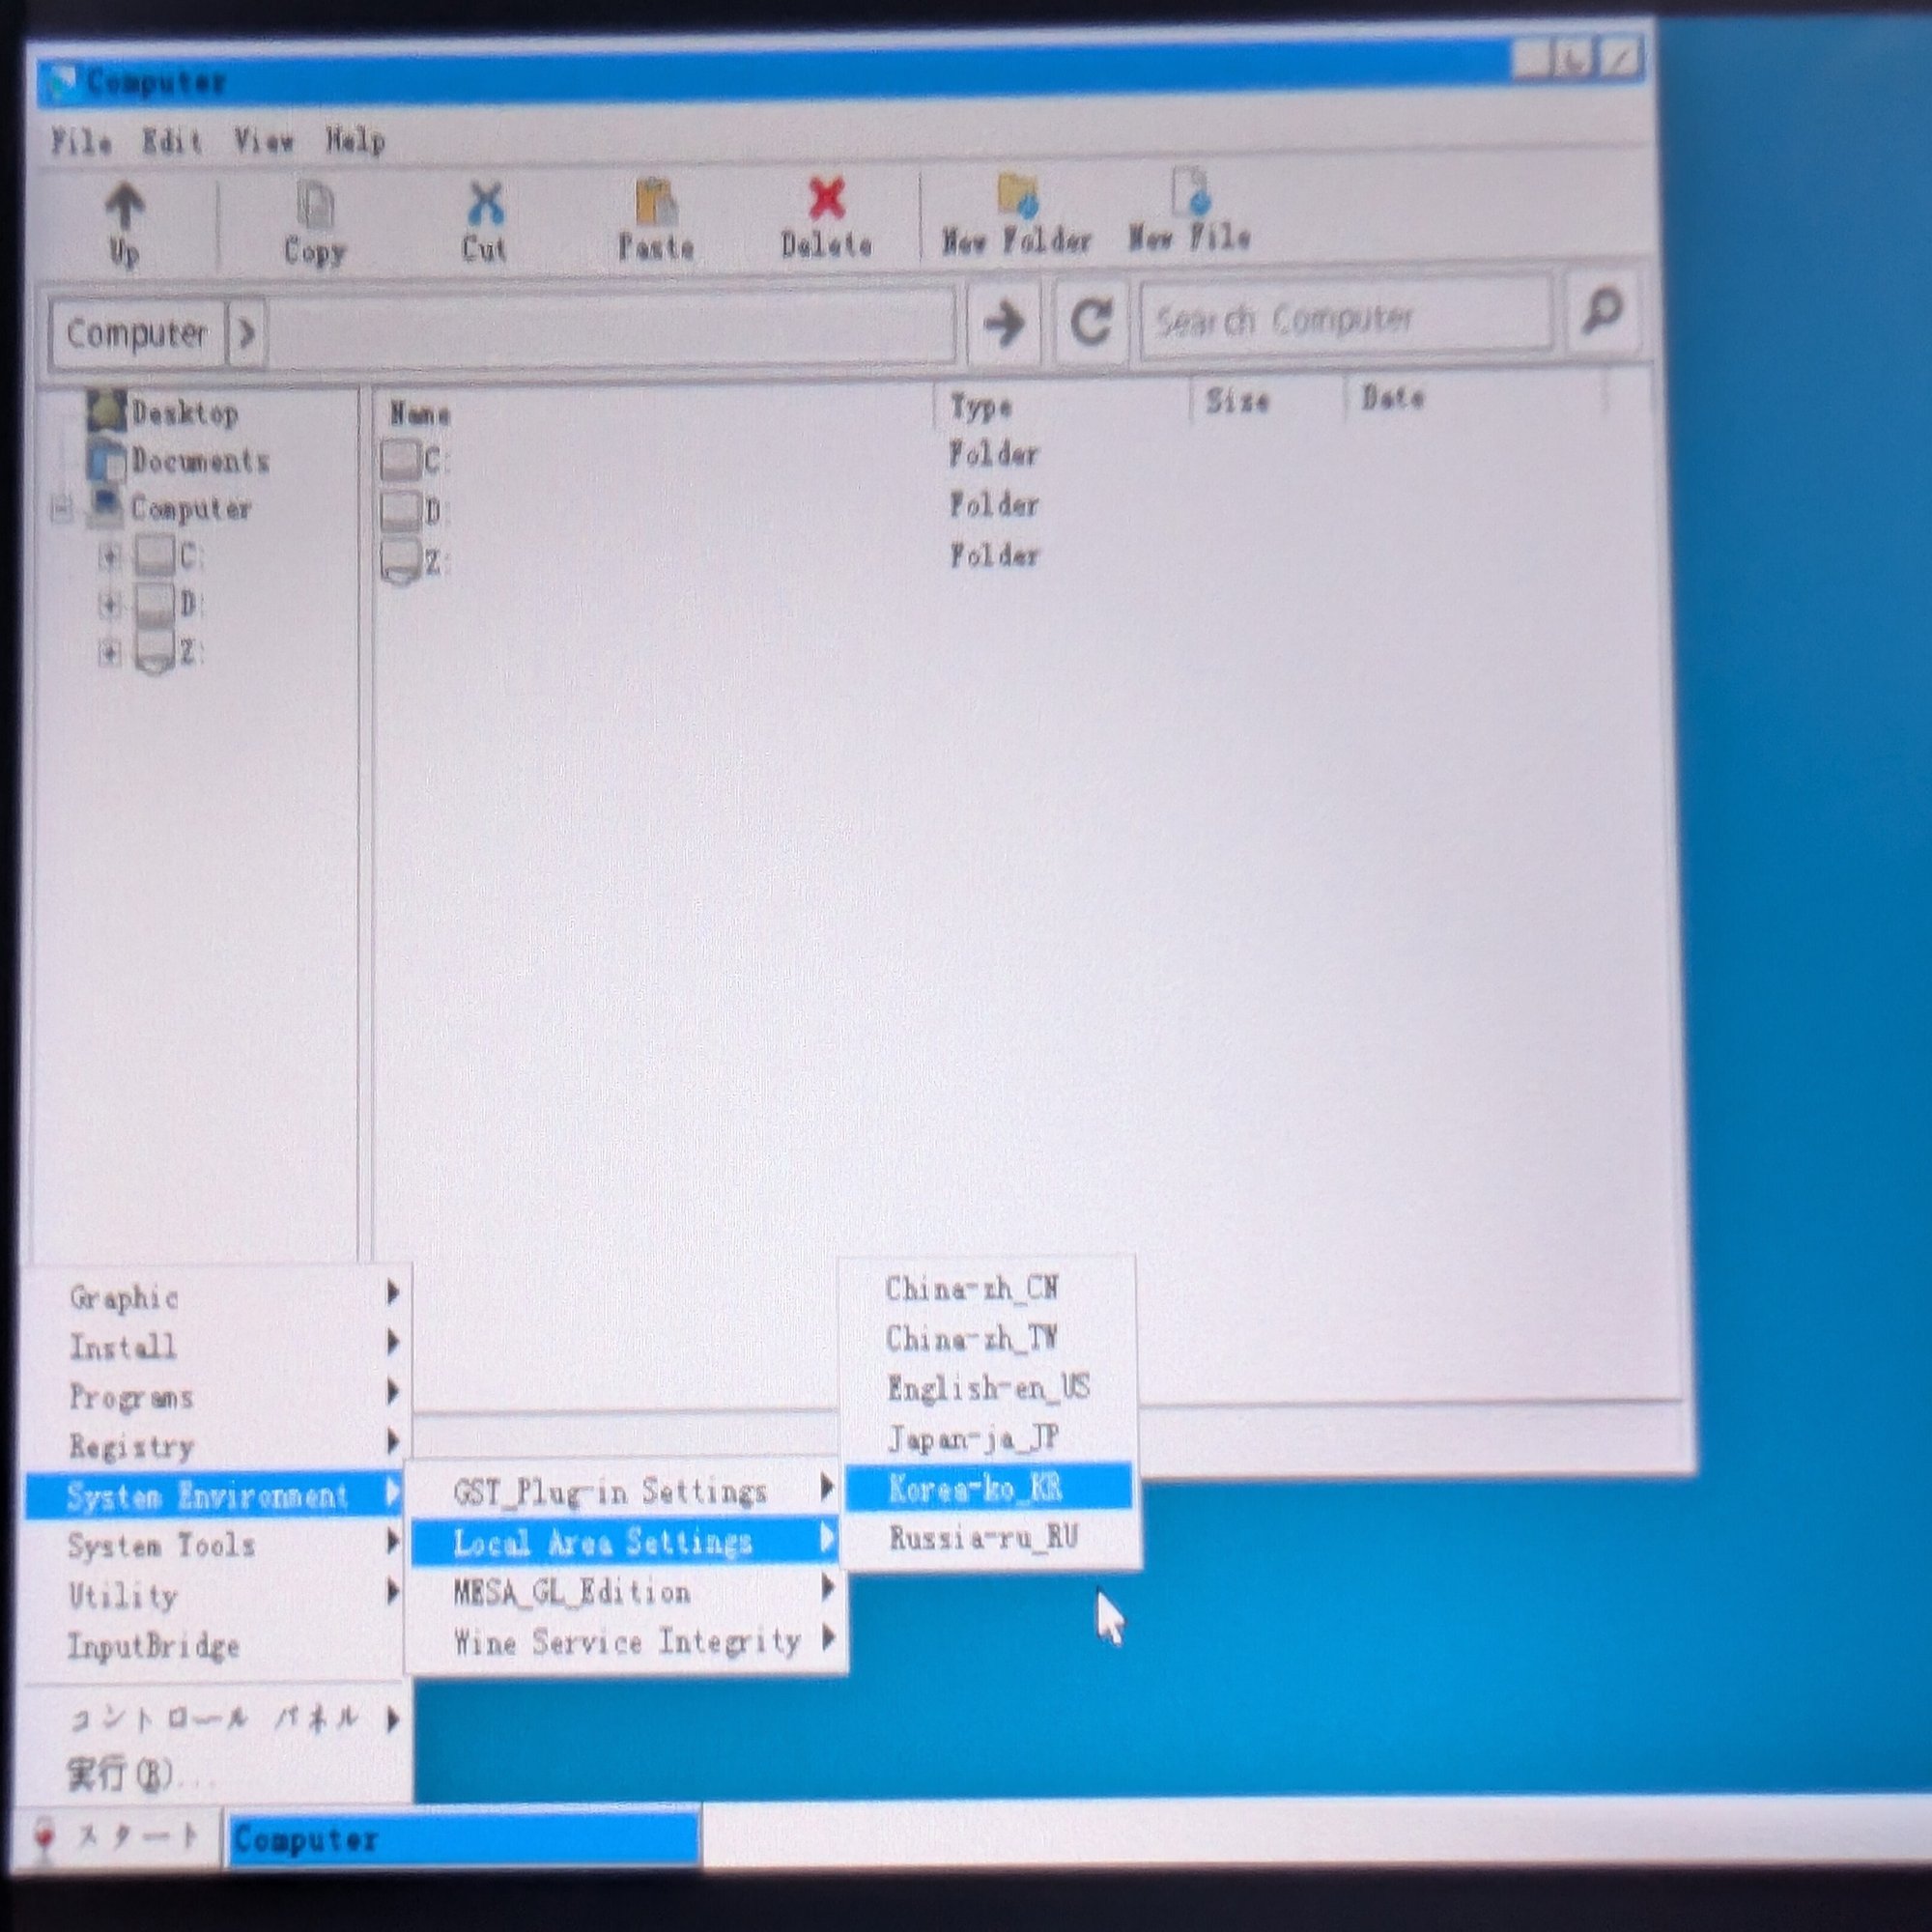Image resolution: width=1932 pixels, height=1932 pixels.
Task: Choose Korea-ko_KR locale
Action: pyautogui.click(x=988, y=1488)
